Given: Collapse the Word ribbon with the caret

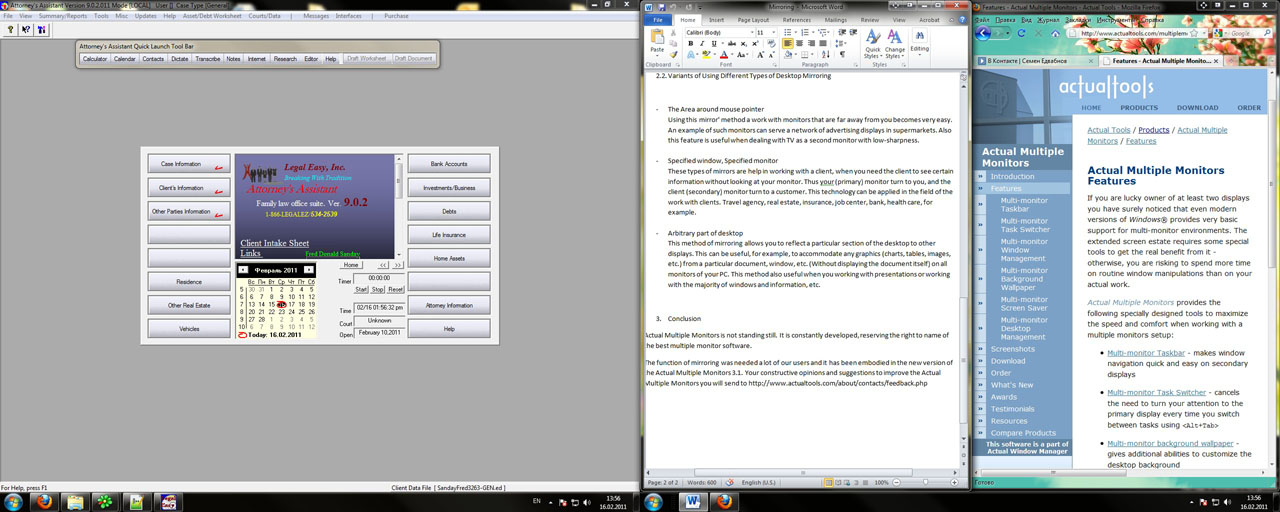Looking at the screenshot, I should 951,20.
